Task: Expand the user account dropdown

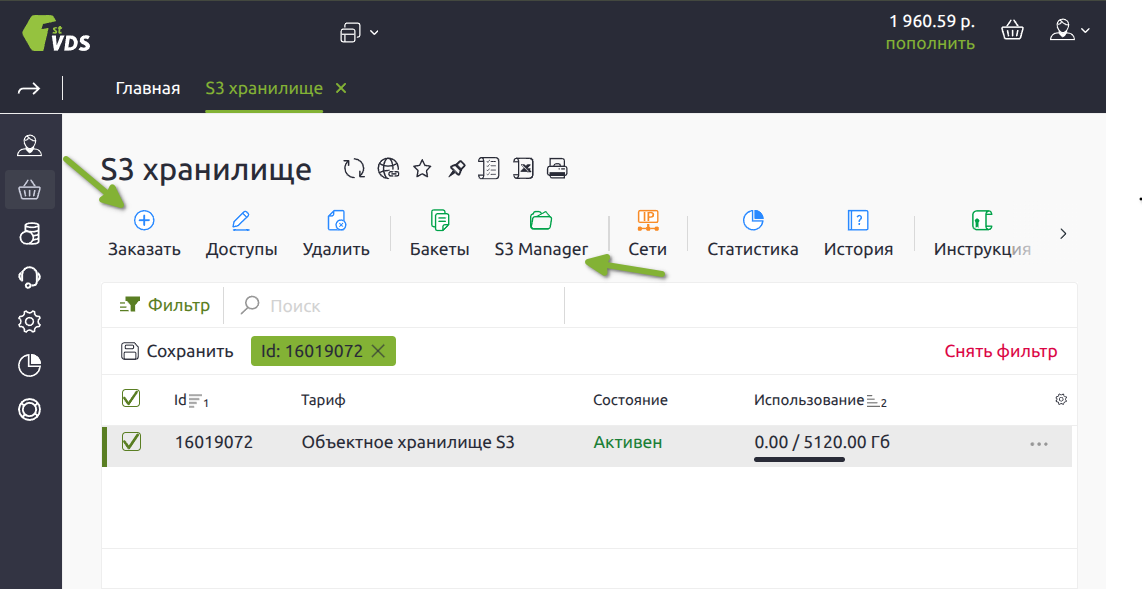Action: coord(1069,31)
